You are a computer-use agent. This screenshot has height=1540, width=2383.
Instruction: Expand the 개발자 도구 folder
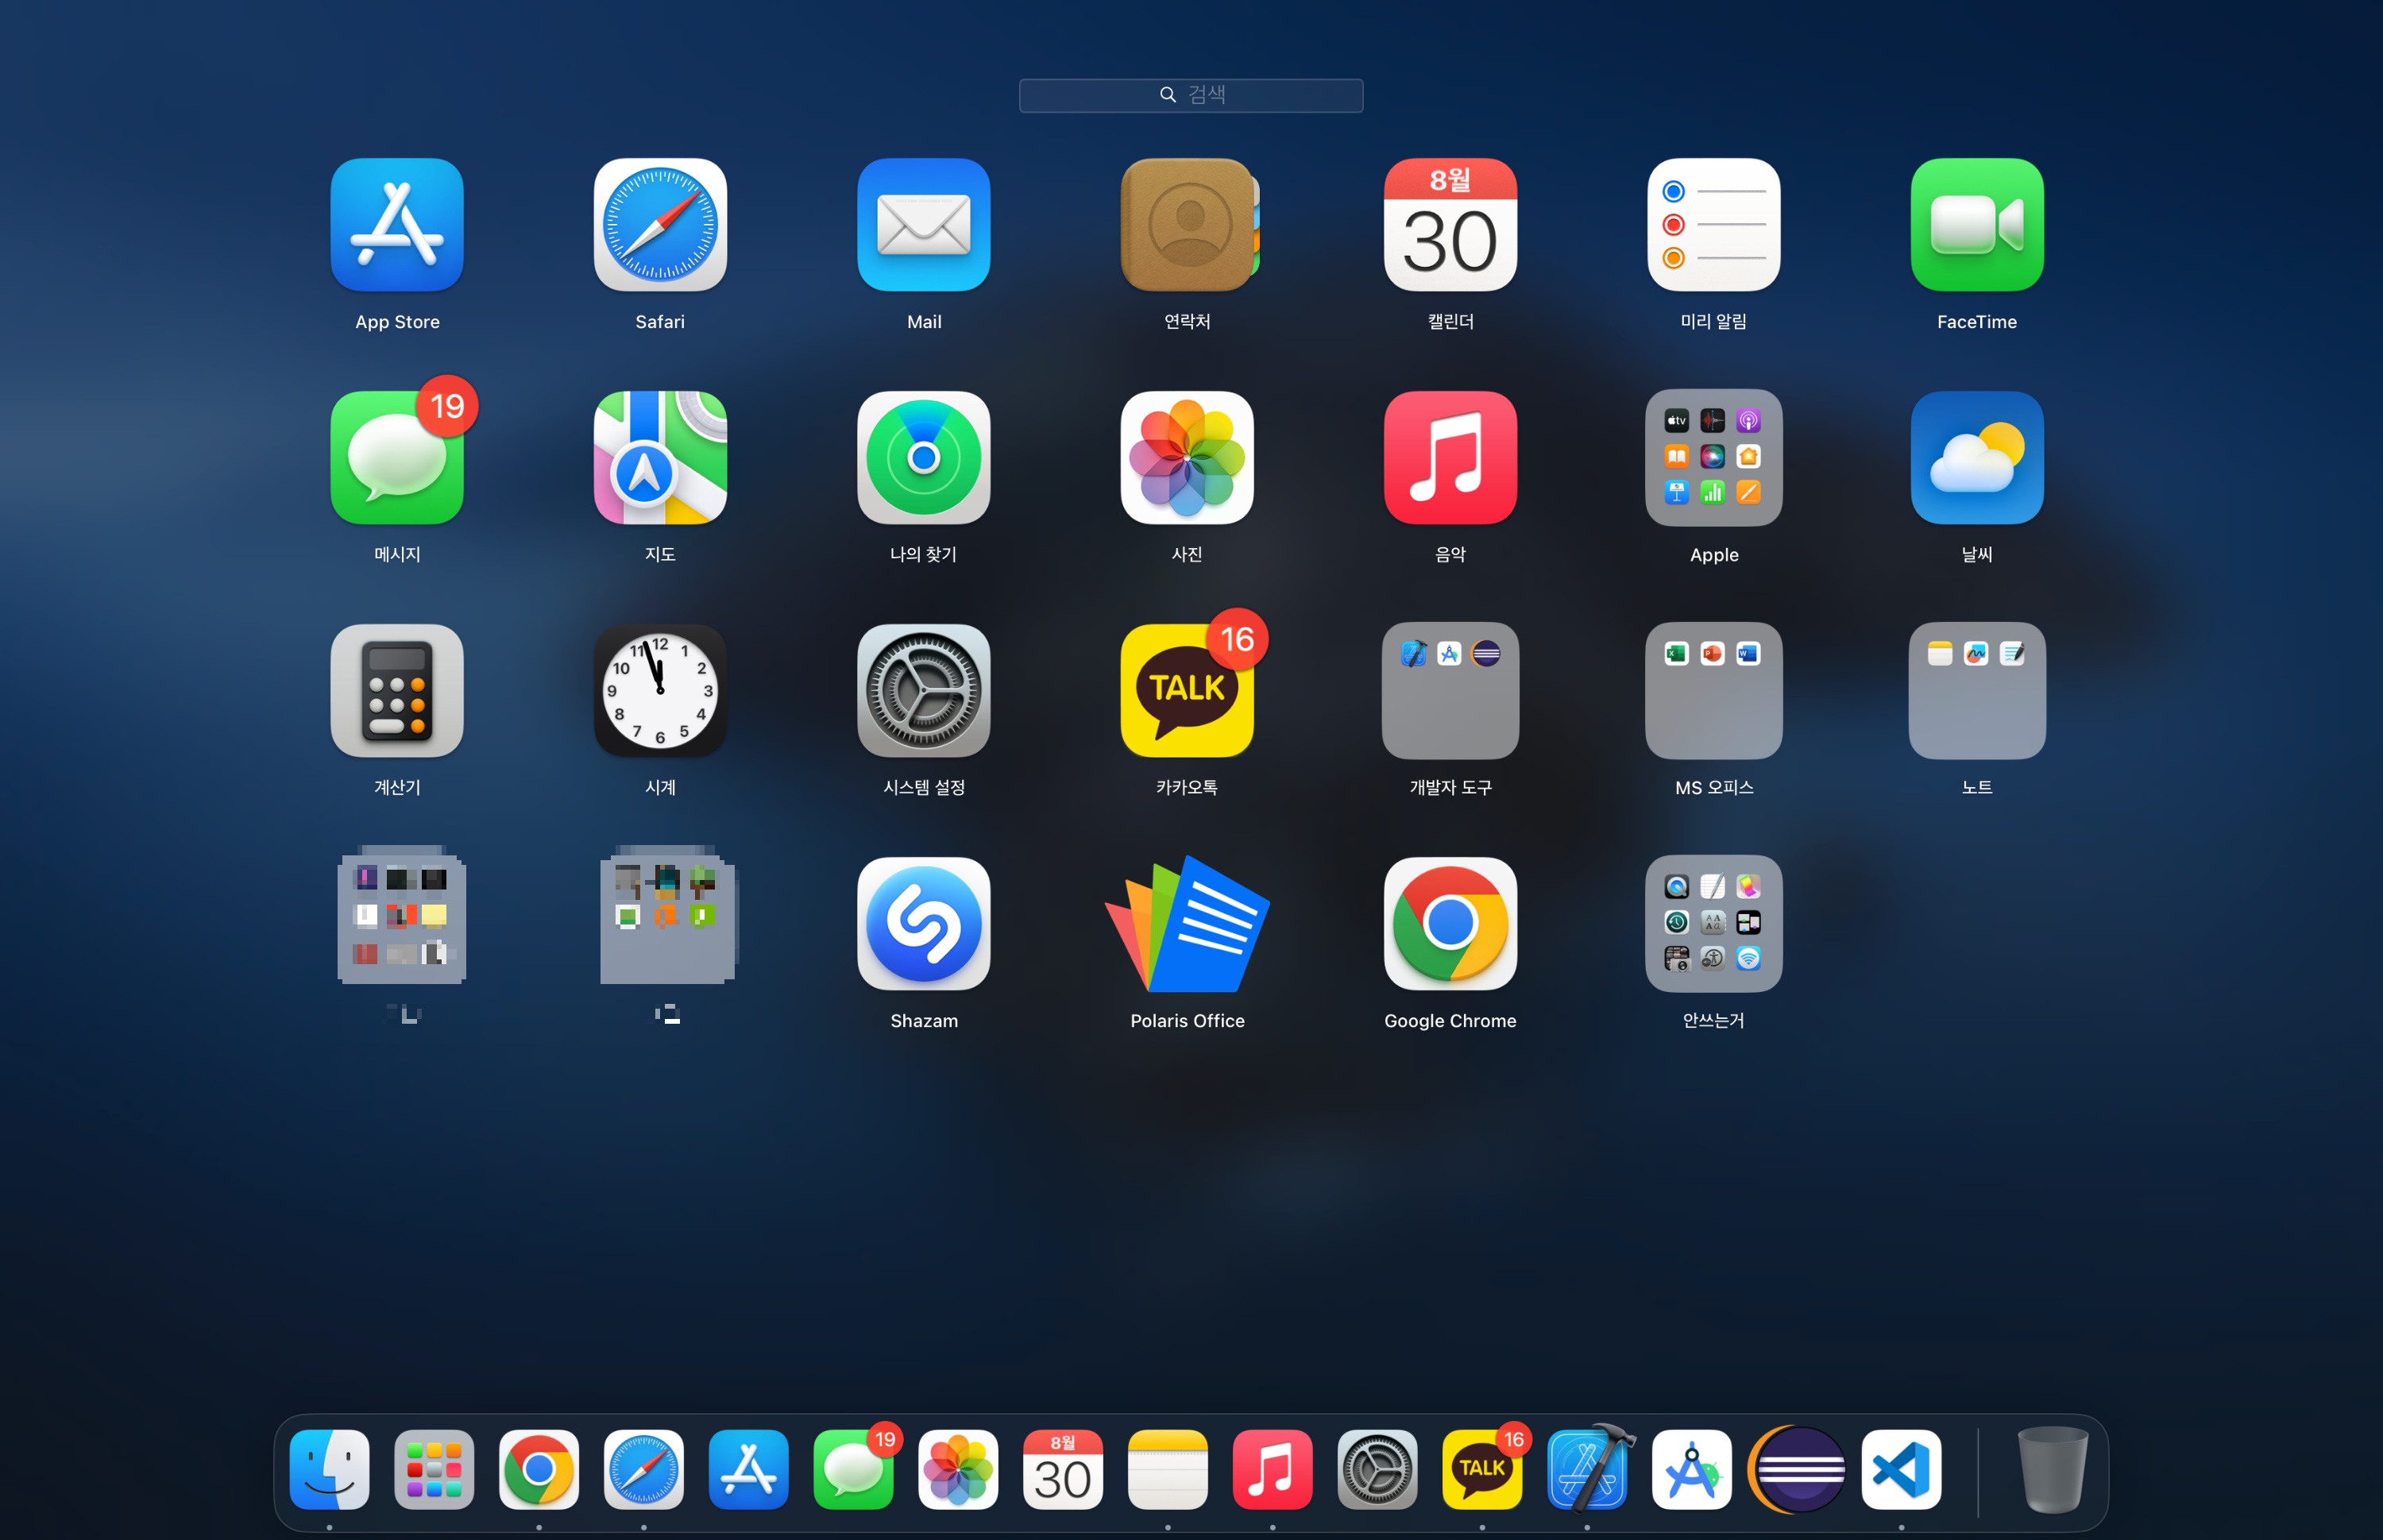1450,690
